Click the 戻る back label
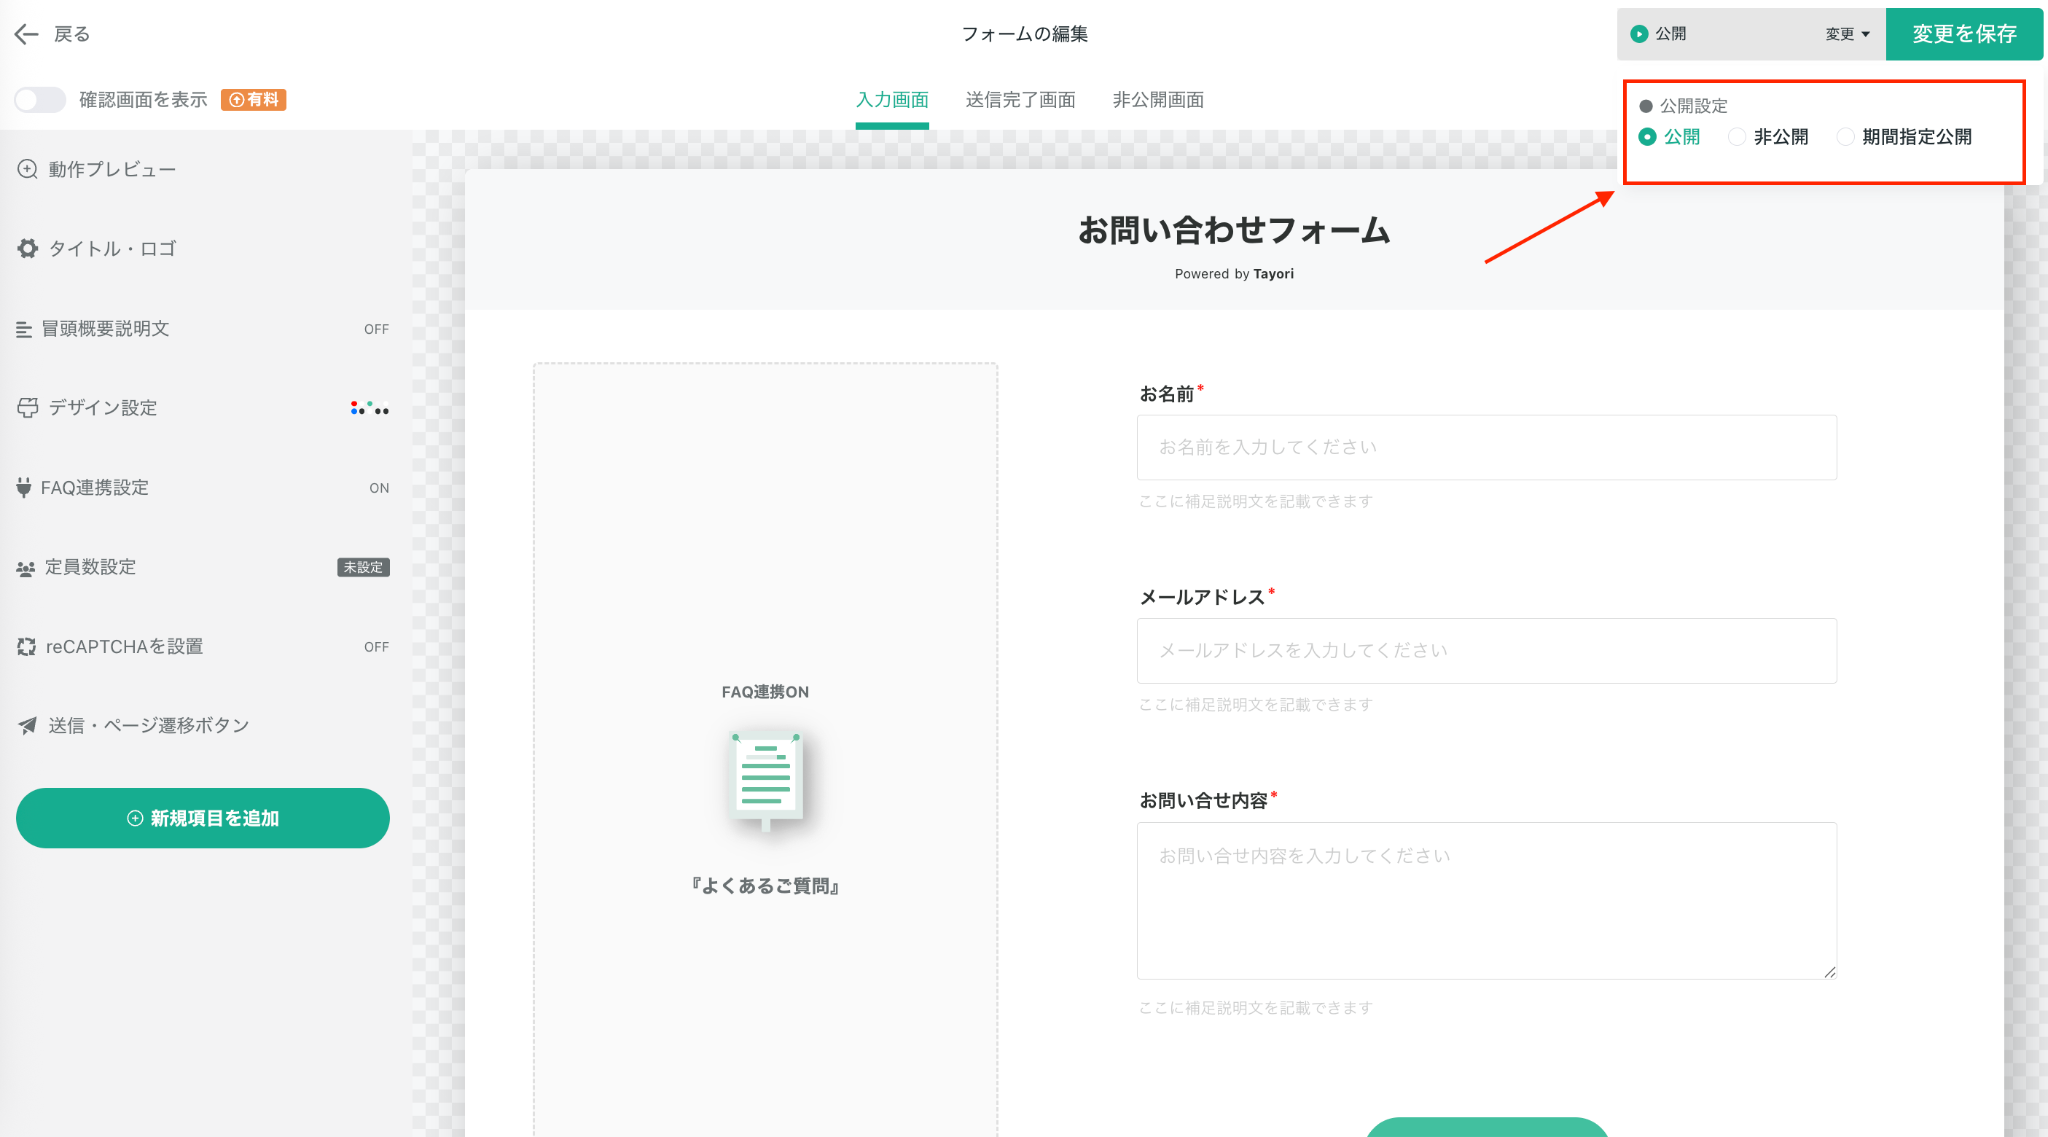Image resolution: width=2048 pixels, height=1137 pixels. 71,34
